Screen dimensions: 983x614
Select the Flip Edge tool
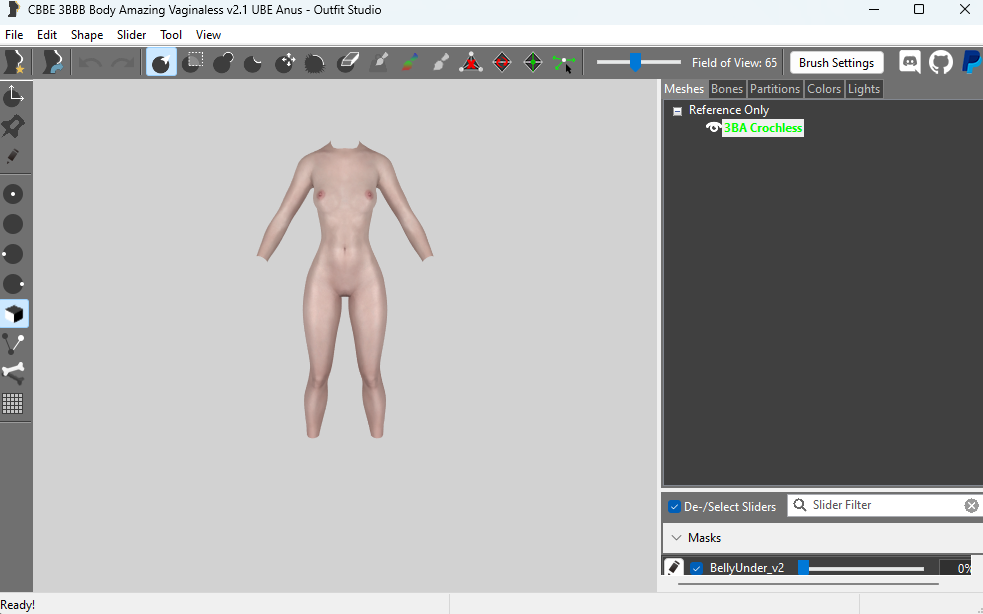(502, 62)
